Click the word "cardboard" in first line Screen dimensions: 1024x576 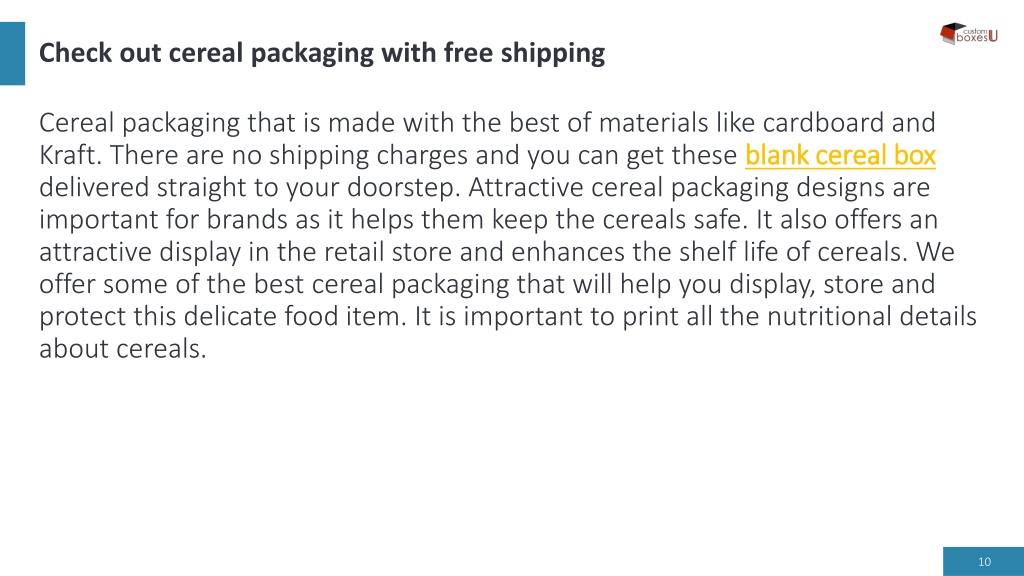tap(823, 123)
